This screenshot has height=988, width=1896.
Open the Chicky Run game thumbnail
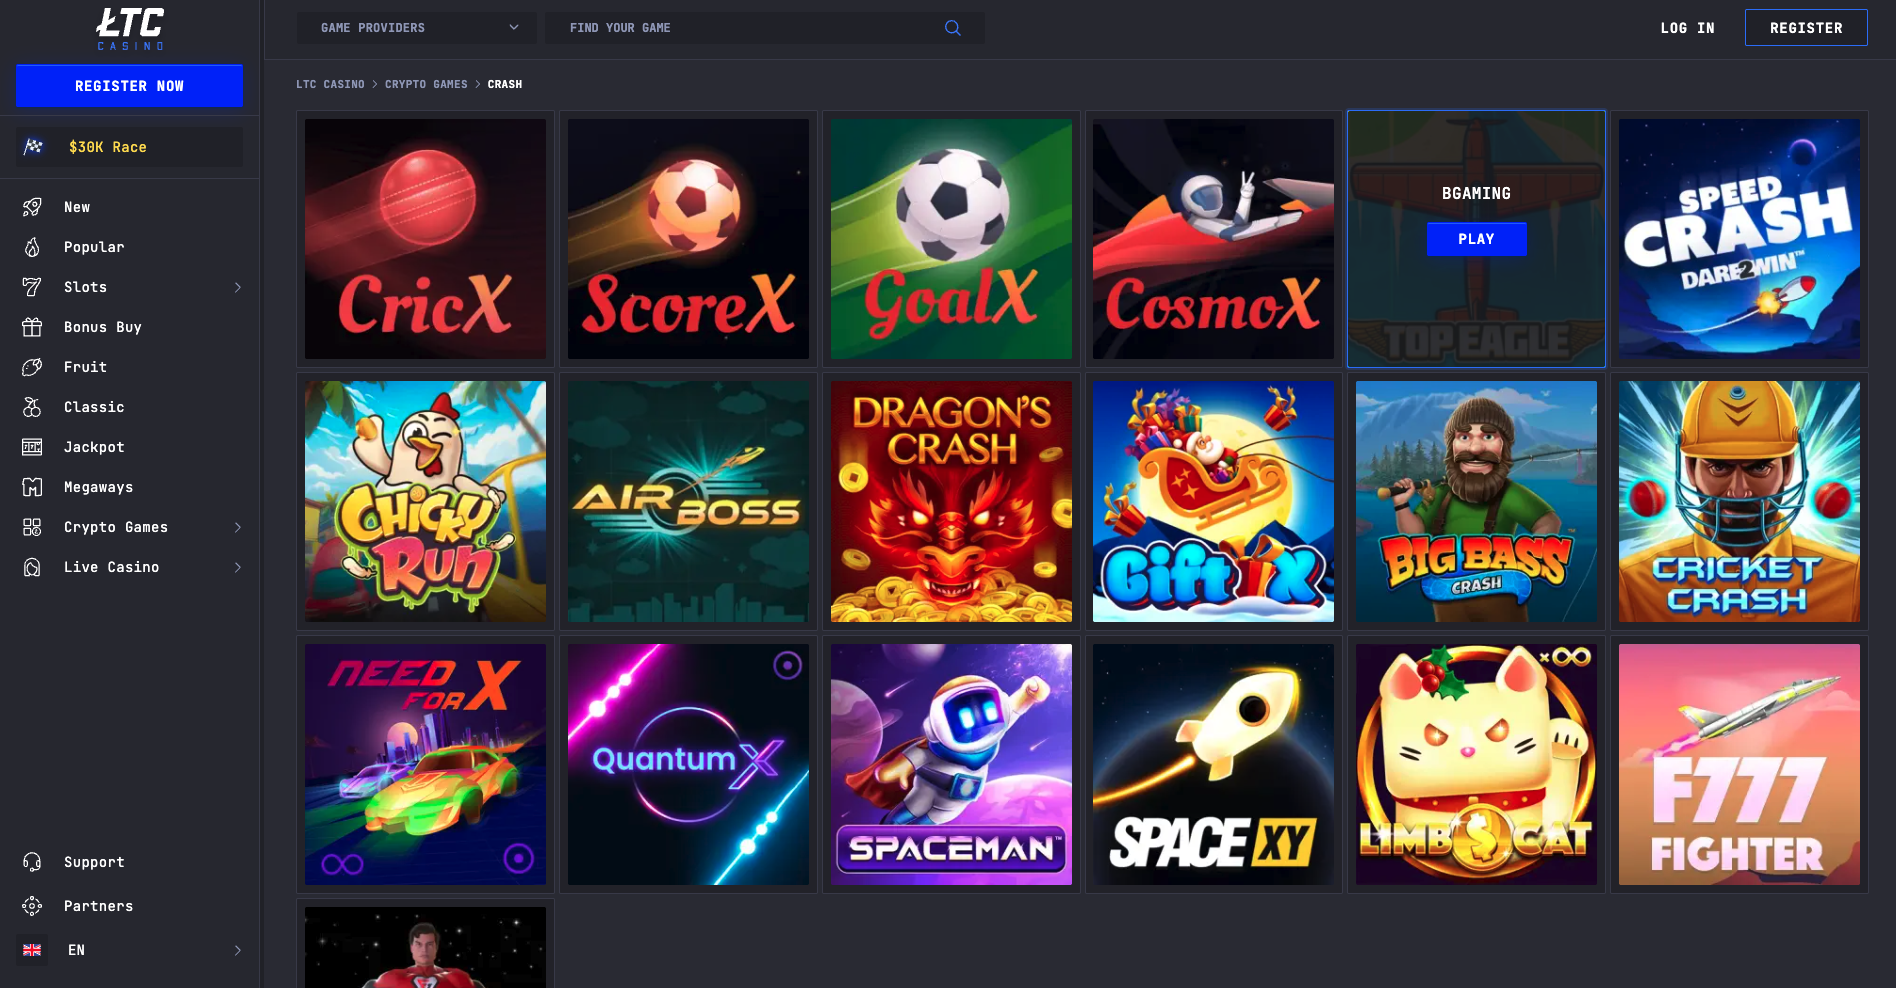pos(425,501)
